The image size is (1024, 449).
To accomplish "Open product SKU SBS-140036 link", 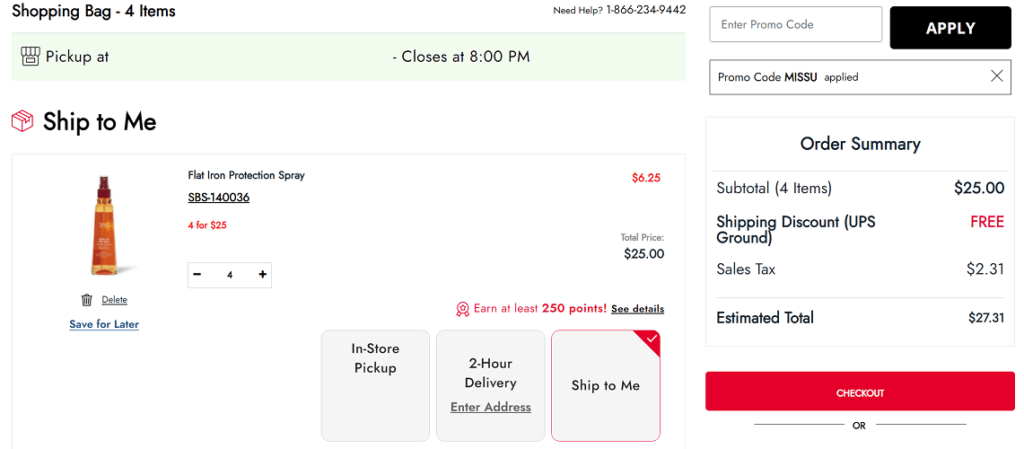I will pyautogui.click(x=218, y=197).
